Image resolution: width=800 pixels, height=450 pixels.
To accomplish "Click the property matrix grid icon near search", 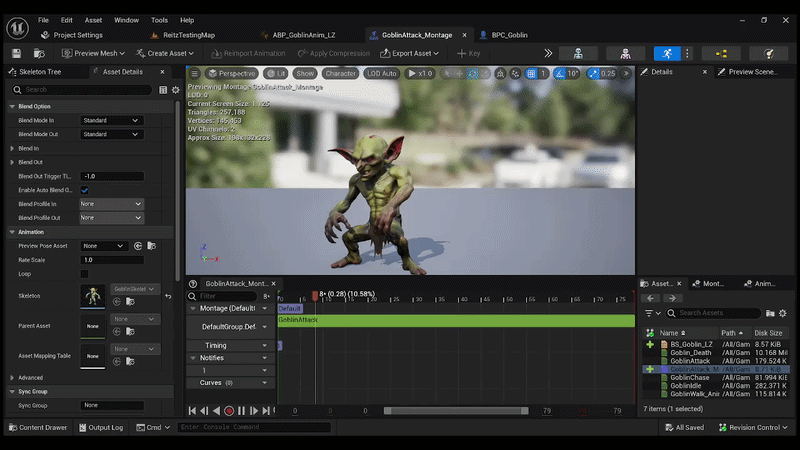I will coord(163,90).
